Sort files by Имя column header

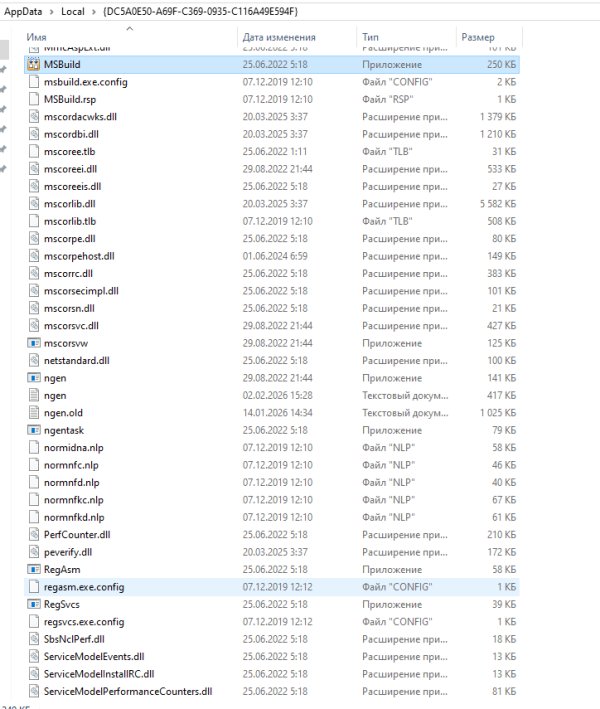point(36,37)
